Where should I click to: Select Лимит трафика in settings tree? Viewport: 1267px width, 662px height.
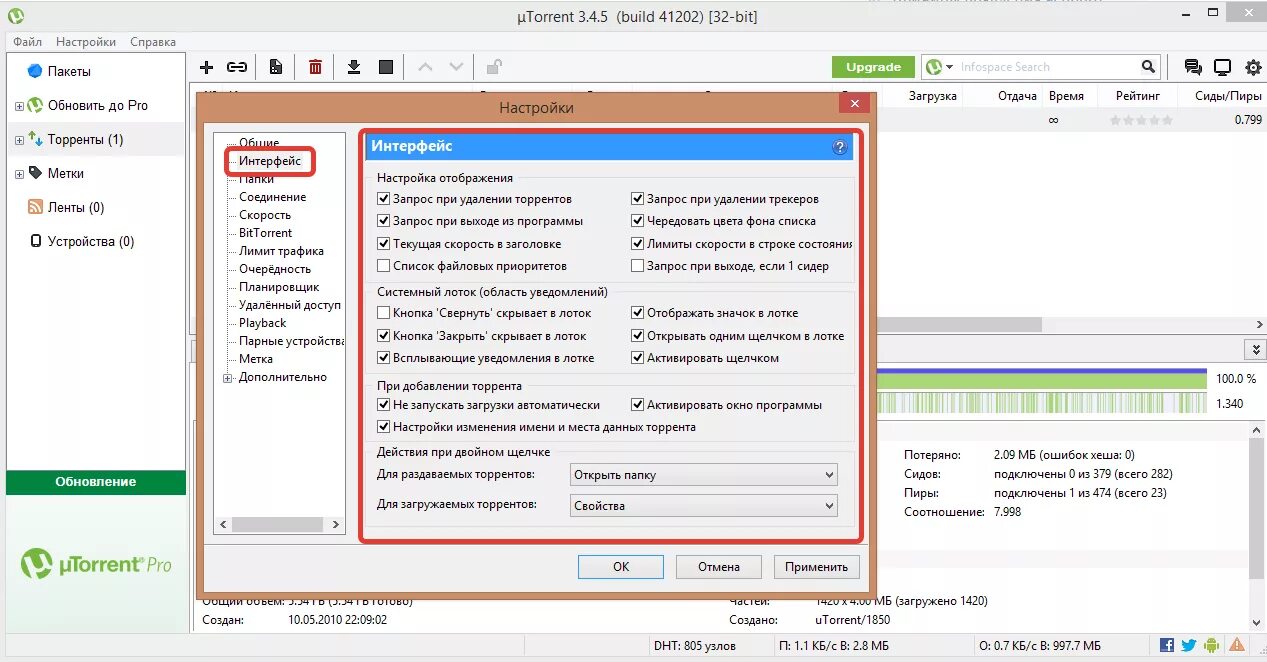tap(281, 251)
